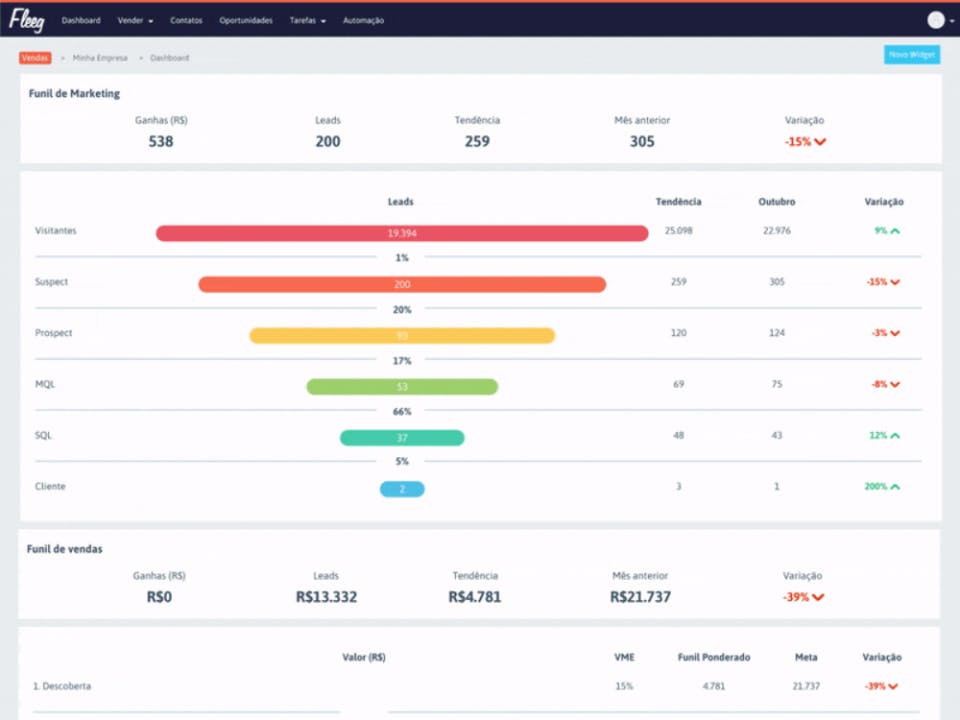This screenshot has width=960, height=720.
Task: Click the red down arrow in MQL row
Action: (895, 384)
